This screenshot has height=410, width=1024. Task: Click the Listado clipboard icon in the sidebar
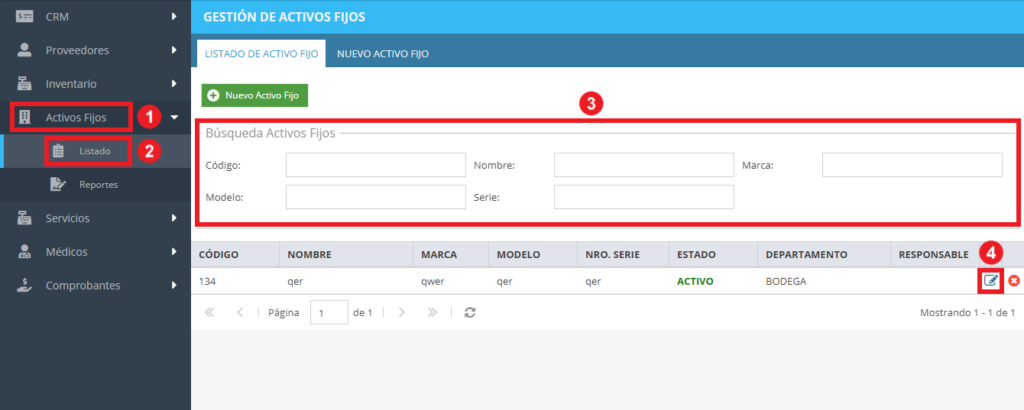click(58, 151)
